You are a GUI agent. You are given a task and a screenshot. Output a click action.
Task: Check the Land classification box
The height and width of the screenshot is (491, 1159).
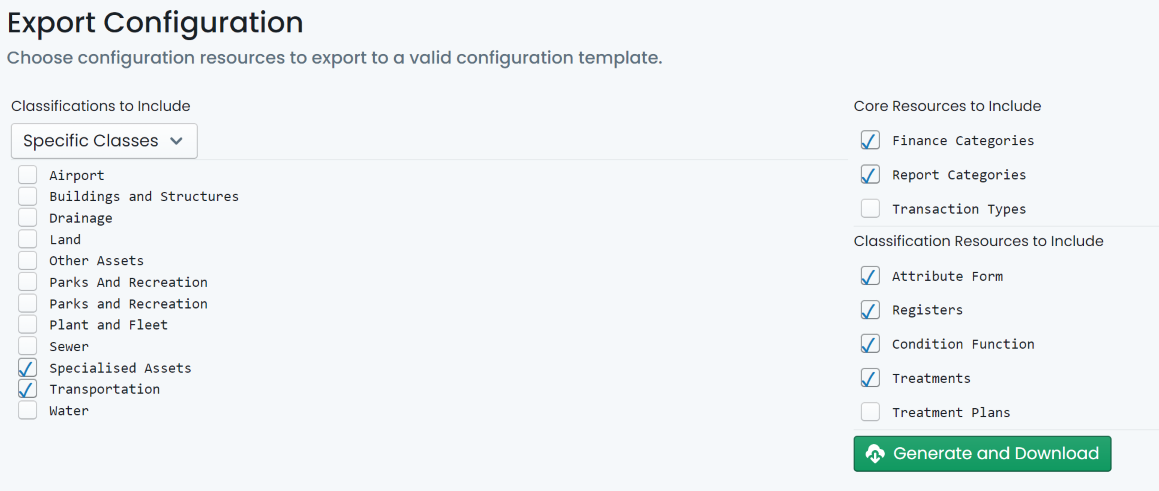point(27,240)
